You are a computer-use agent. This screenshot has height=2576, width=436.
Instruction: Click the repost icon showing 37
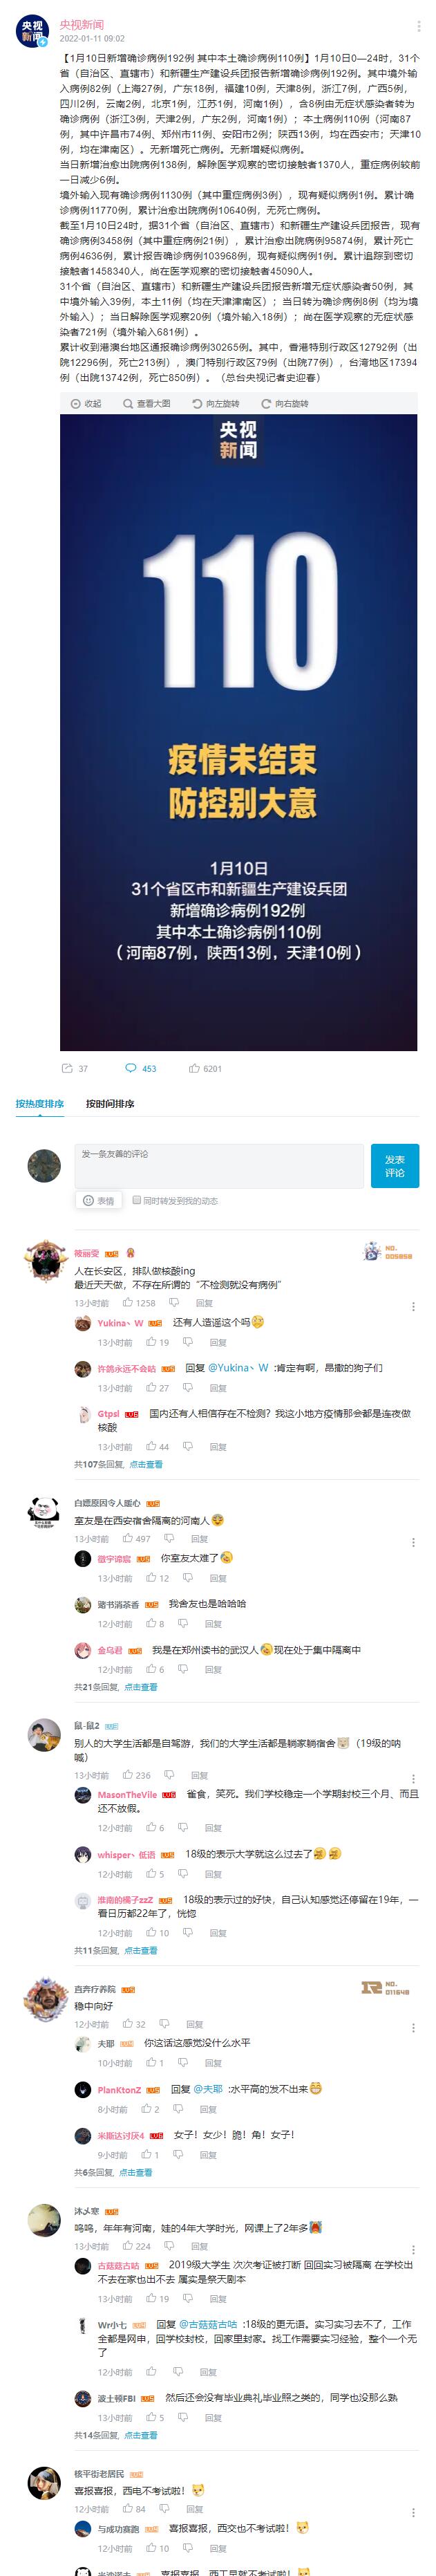click(x=75, y=1068)
